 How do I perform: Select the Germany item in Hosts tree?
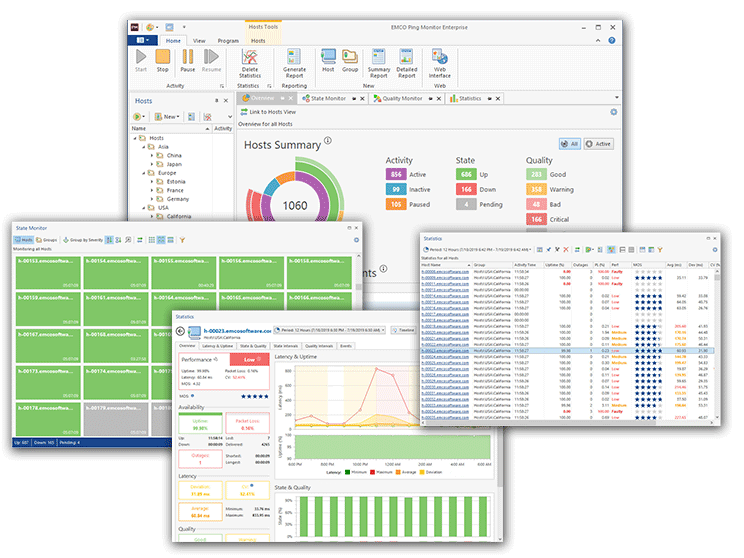point(178,199)
